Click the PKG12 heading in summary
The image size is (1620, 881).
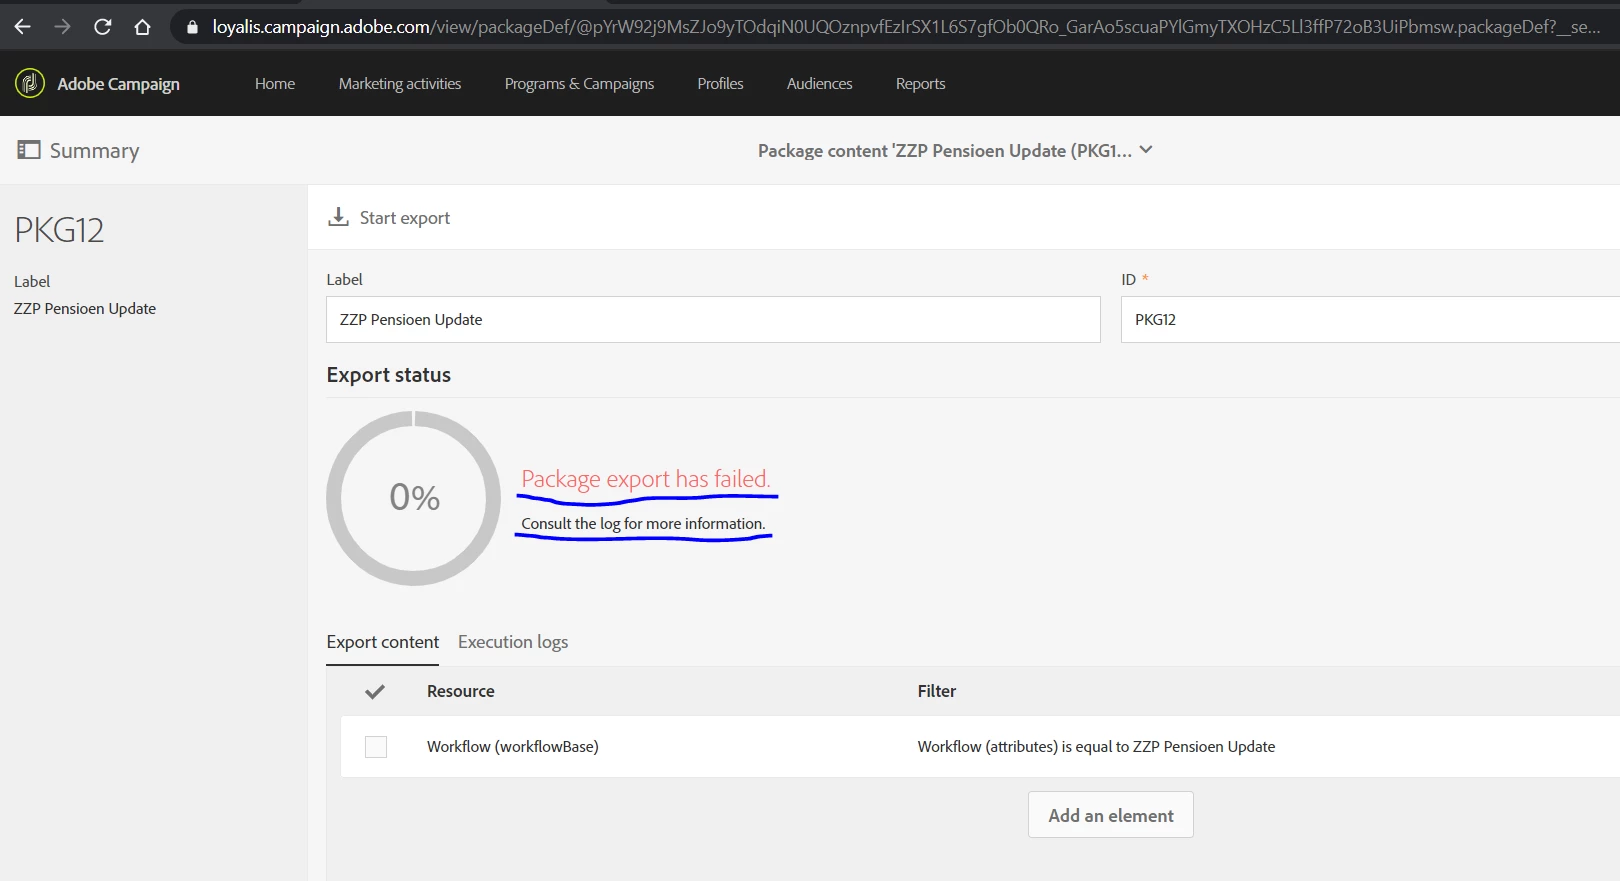(x=59, y=230)
